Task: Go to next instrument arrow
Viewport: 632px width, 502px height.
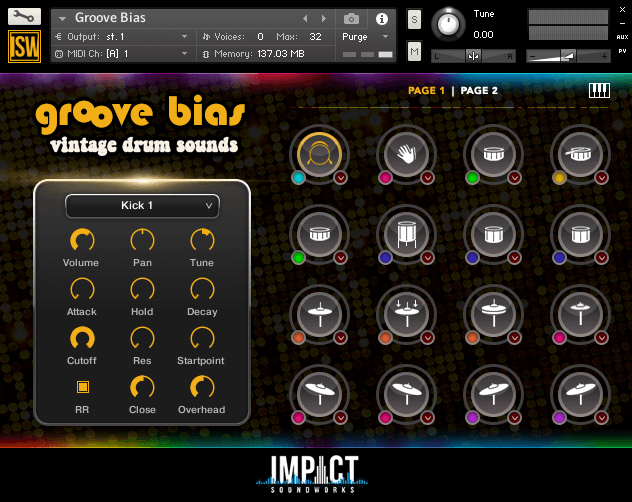Action: point(324,19)
